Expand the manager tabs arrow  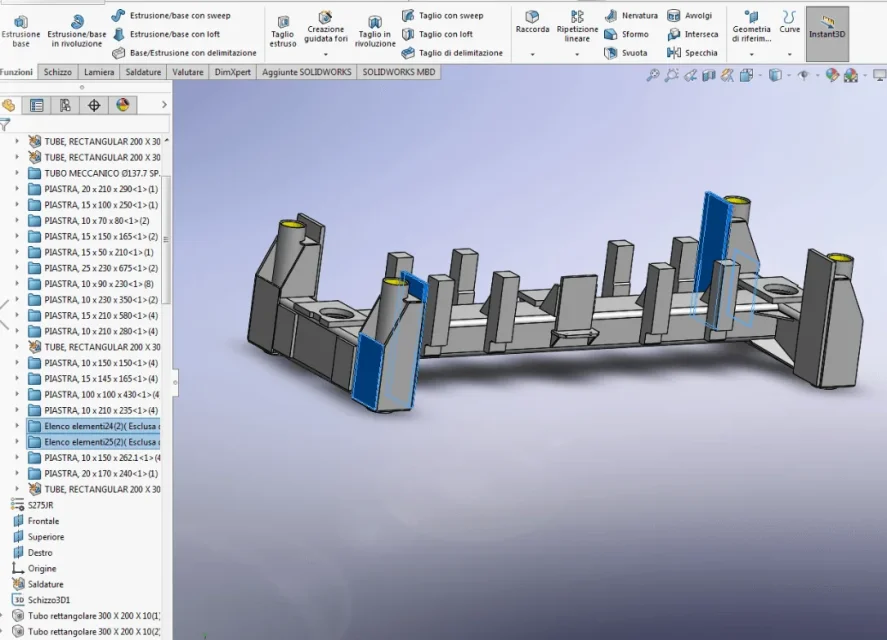(164, 105)
